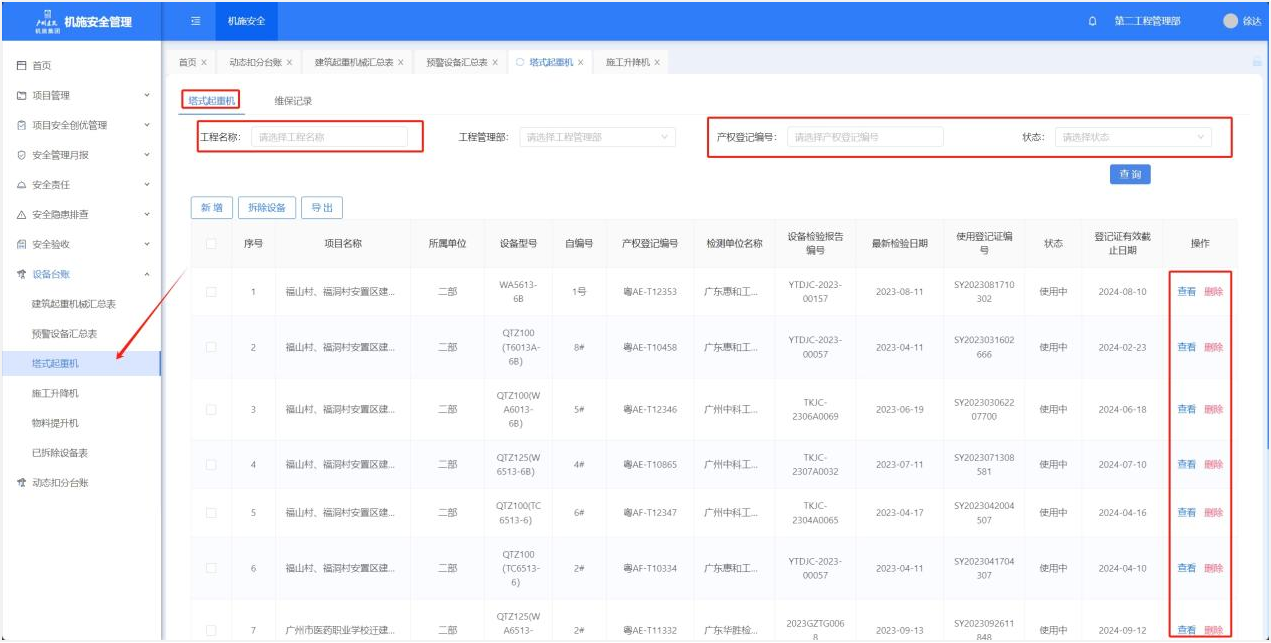Select the checkbox for row 4
Screen dimensions: 1271x643
pyautogui.click(x=211, y=464)
